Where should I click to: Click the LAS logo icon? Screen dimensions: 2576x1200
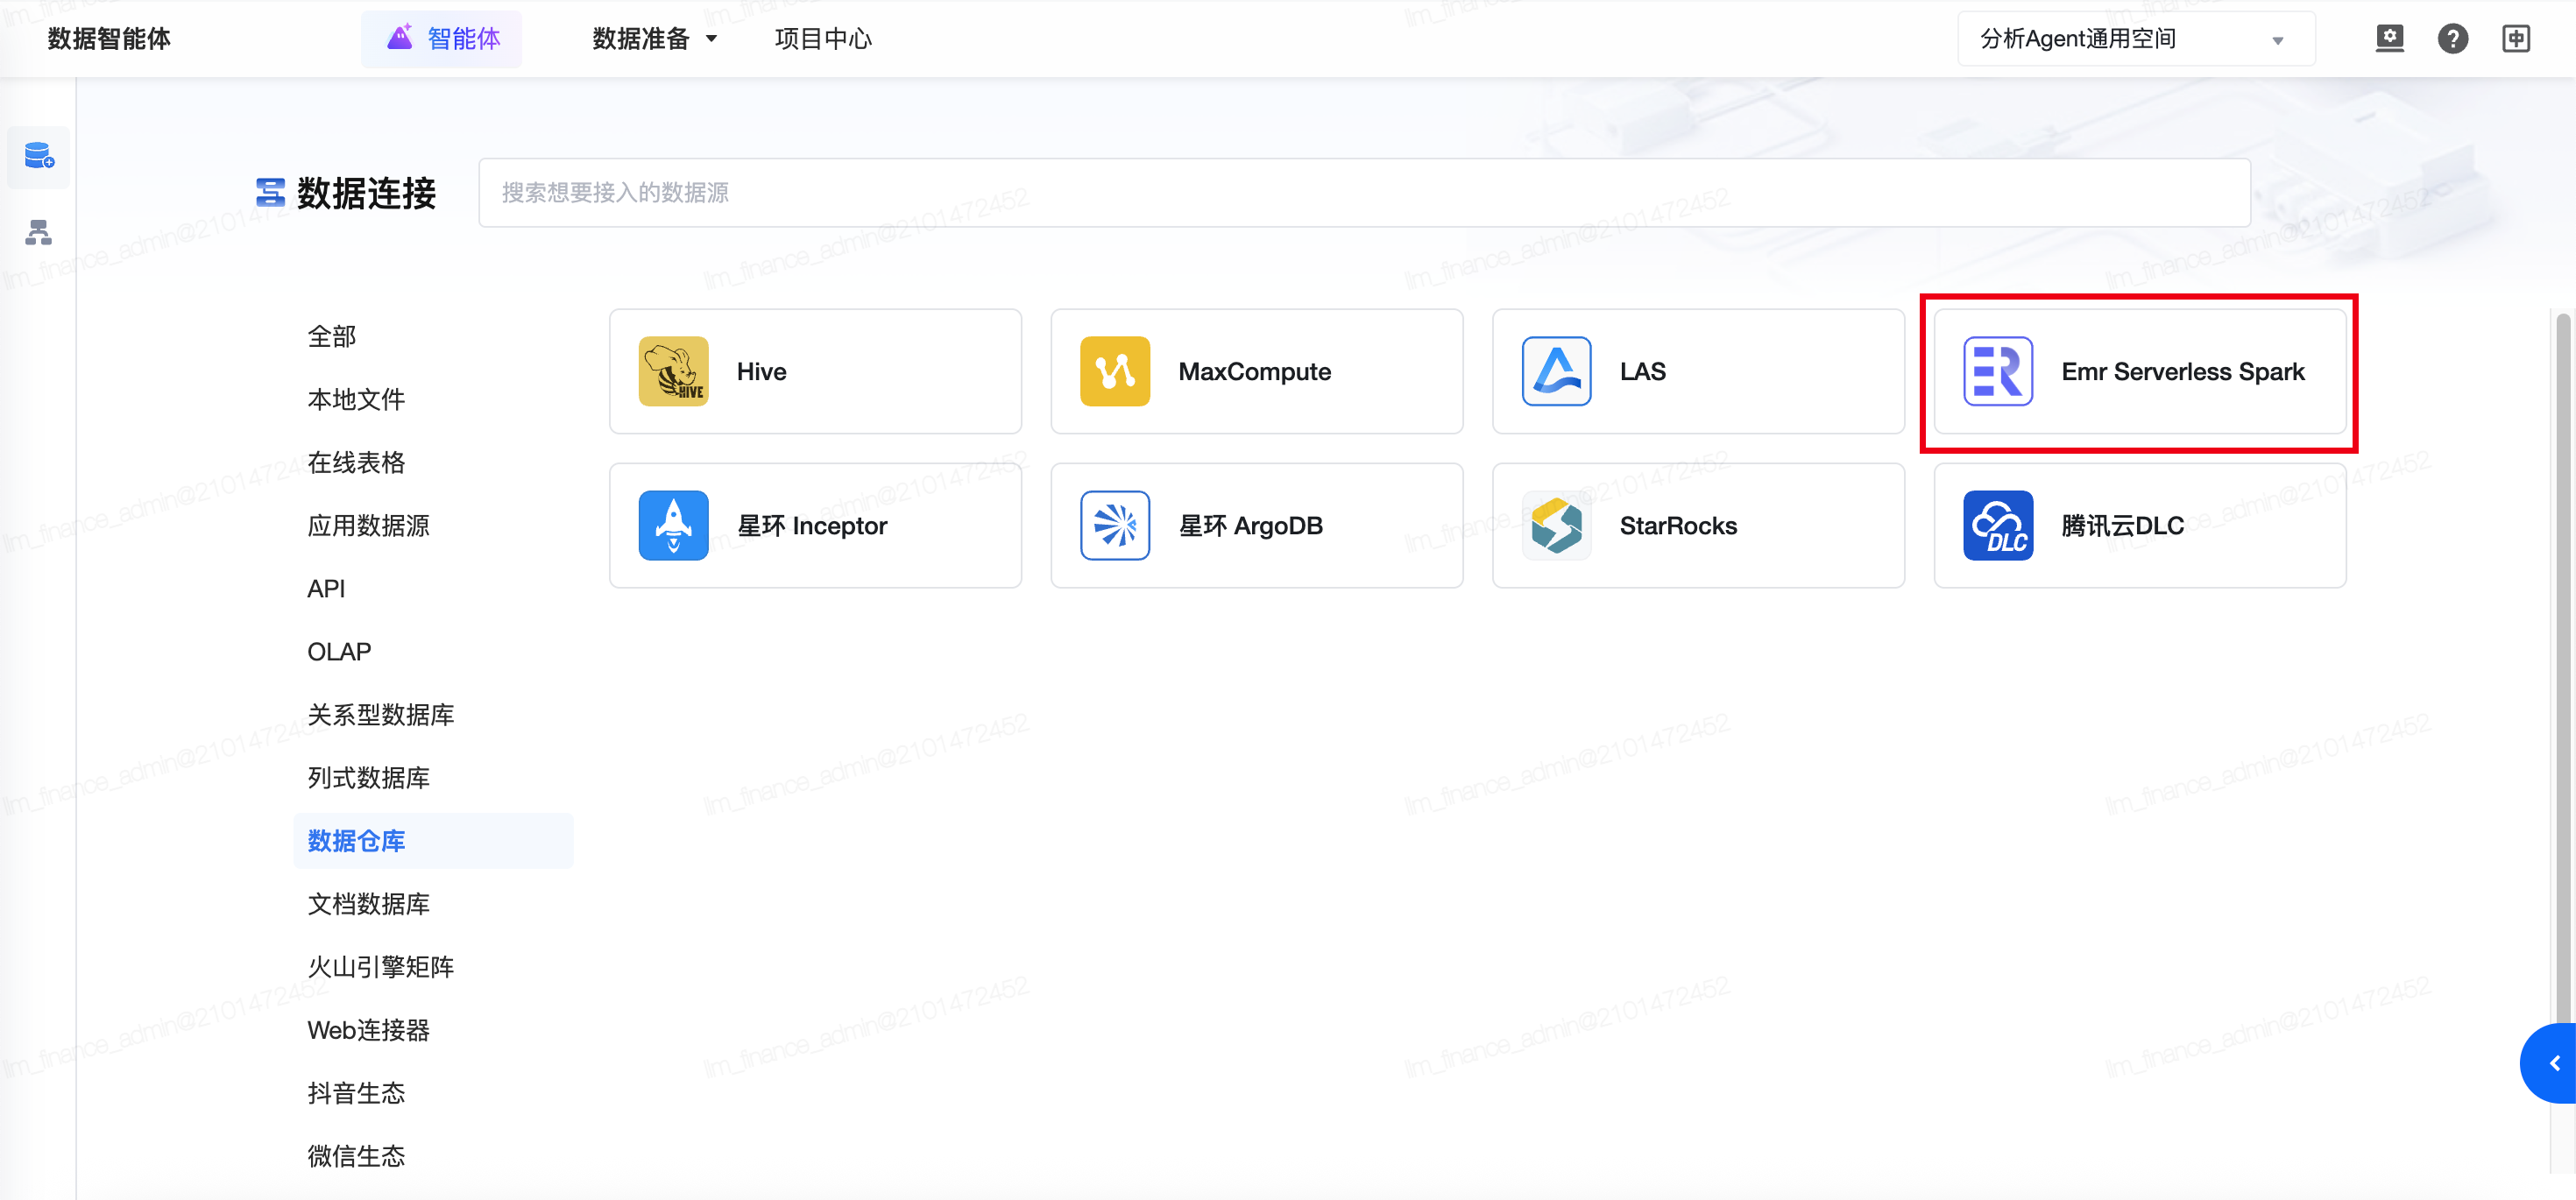[x=1556, y=371]
